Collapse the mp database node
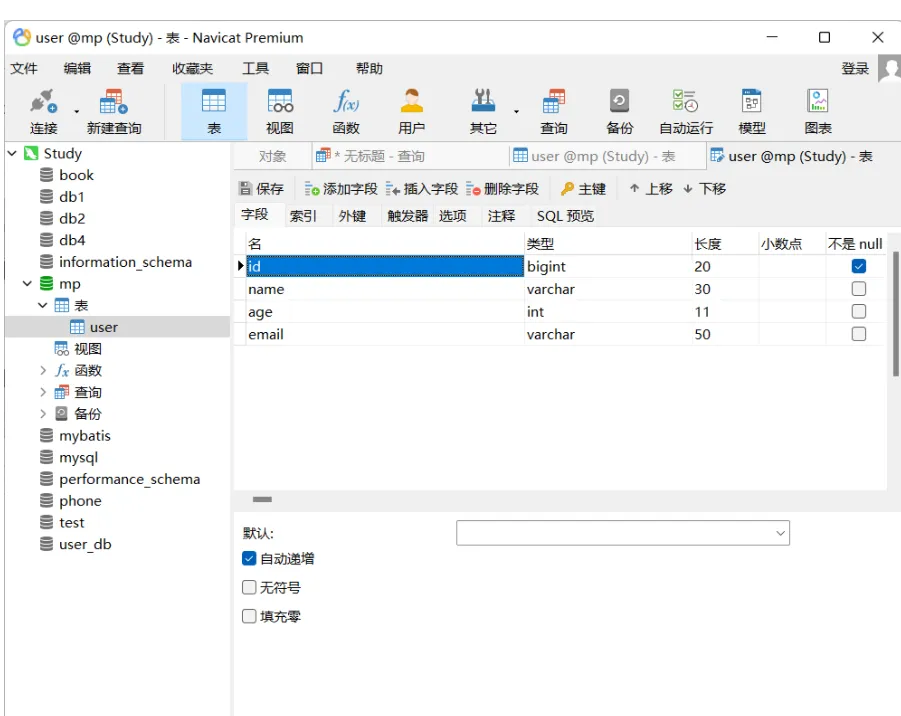The height and width of the screenshot is (716, 901). (x=27, y=283)
